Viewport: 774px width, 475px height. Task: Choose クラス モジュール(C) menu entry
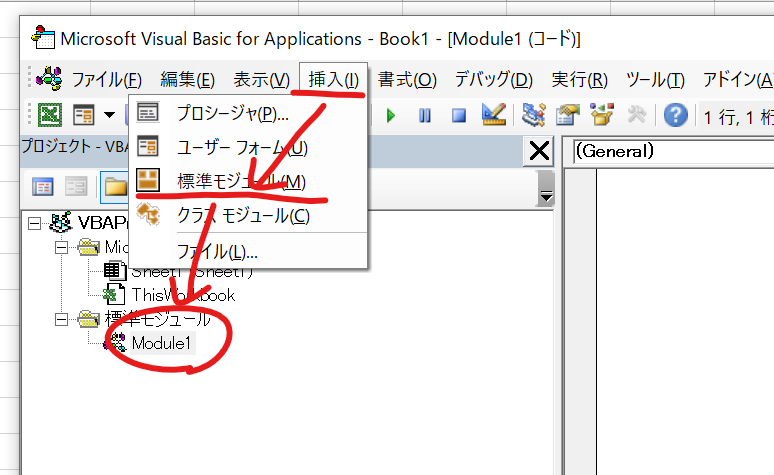(x=243, y=214)
